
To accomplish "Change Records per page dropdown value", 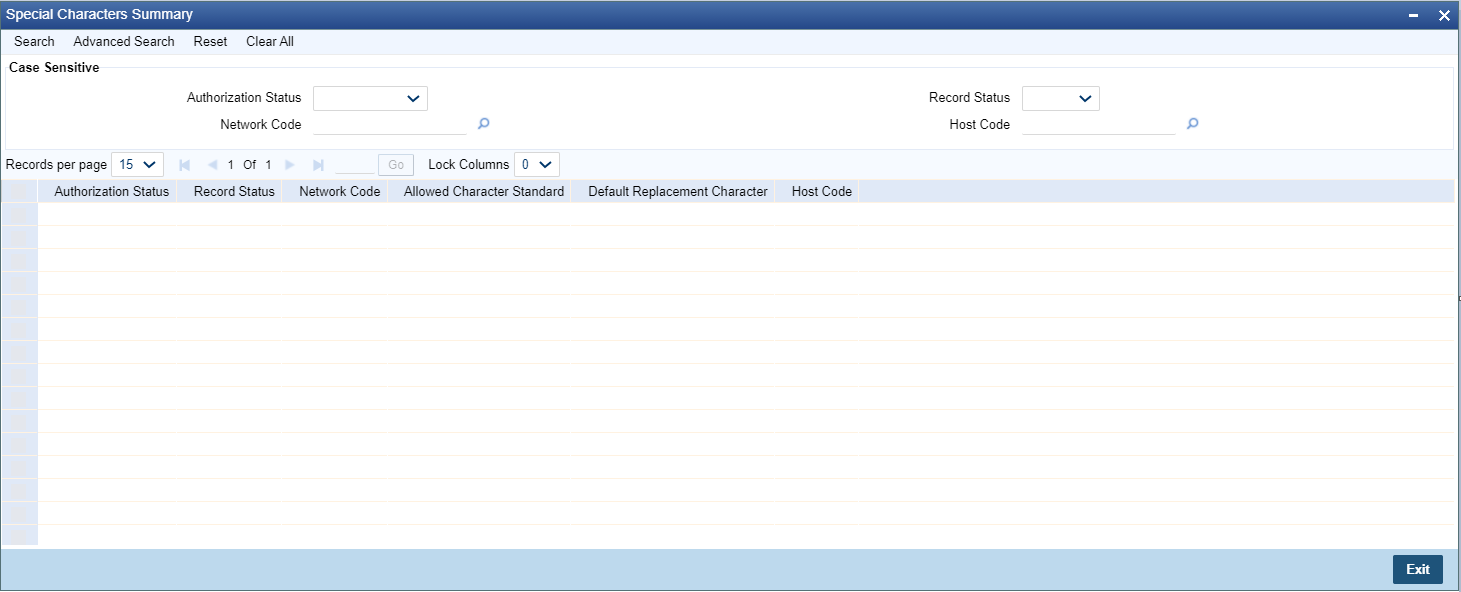I will tap(137, 165).
